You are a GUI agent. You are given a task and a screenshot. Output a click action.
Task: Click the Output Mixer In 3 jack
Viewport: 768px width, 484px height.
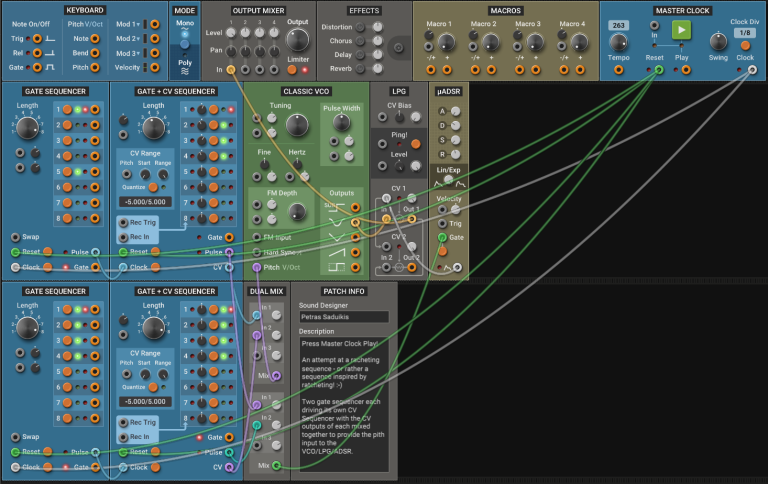(260, 70)
